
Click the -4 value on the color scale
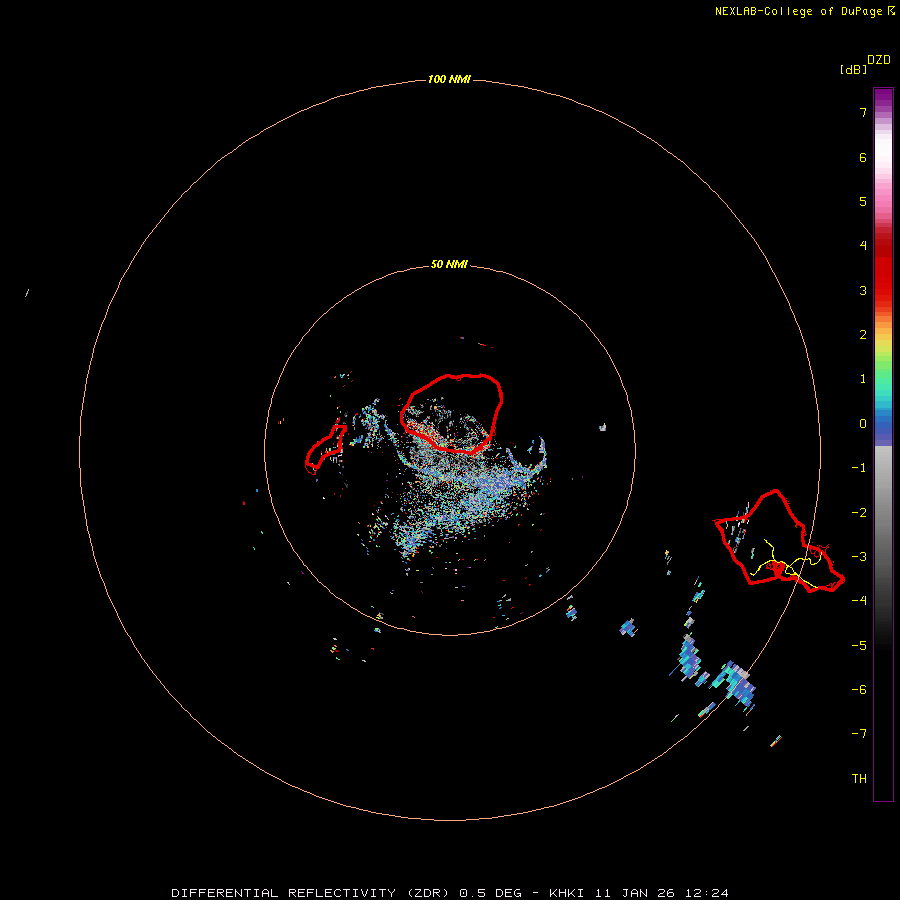tap(859, 600)
